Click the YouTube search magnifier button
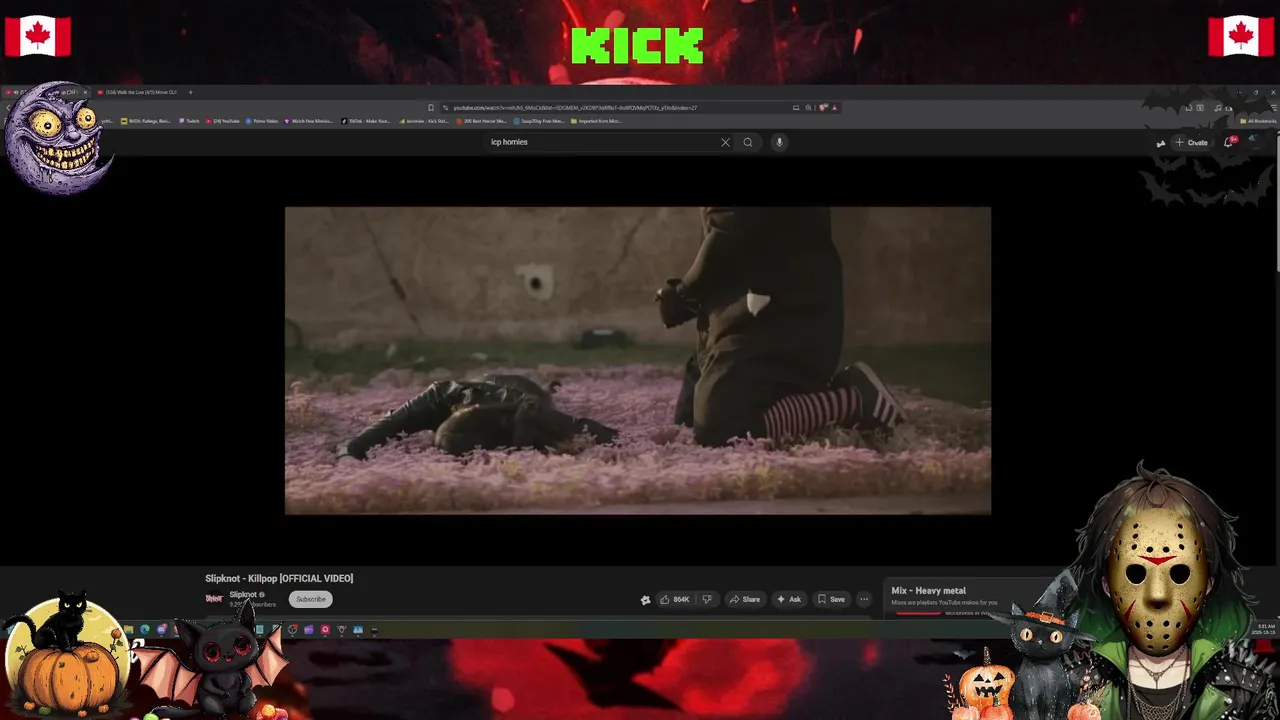The image size is (1280, 720). [747, 142]
